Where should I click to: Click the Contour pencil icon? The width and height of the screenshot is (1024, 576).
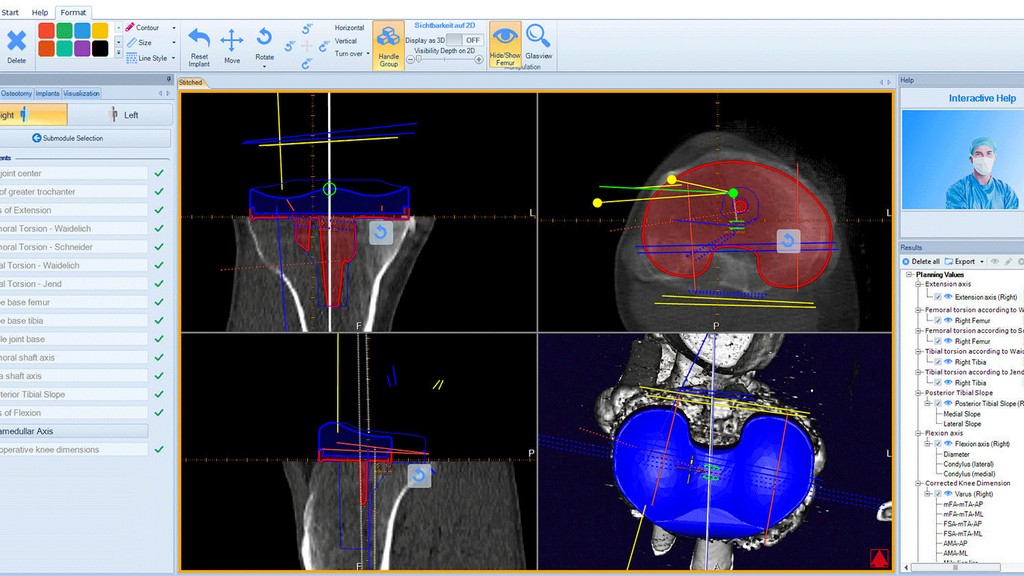[130, 27]
